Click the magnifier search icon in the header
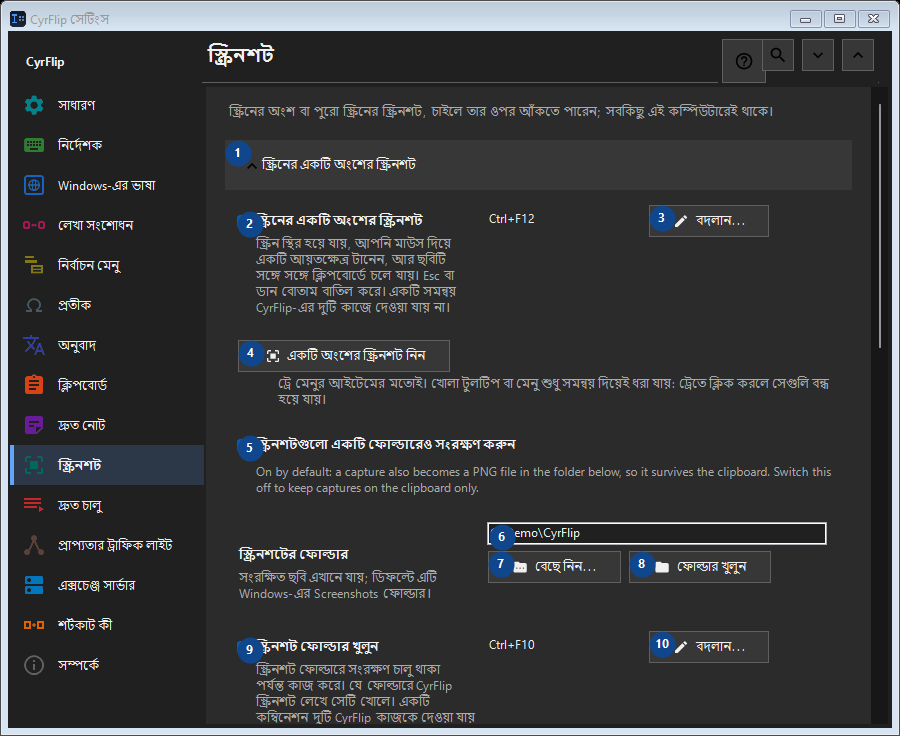900x736 pixels. coord(778,55)
